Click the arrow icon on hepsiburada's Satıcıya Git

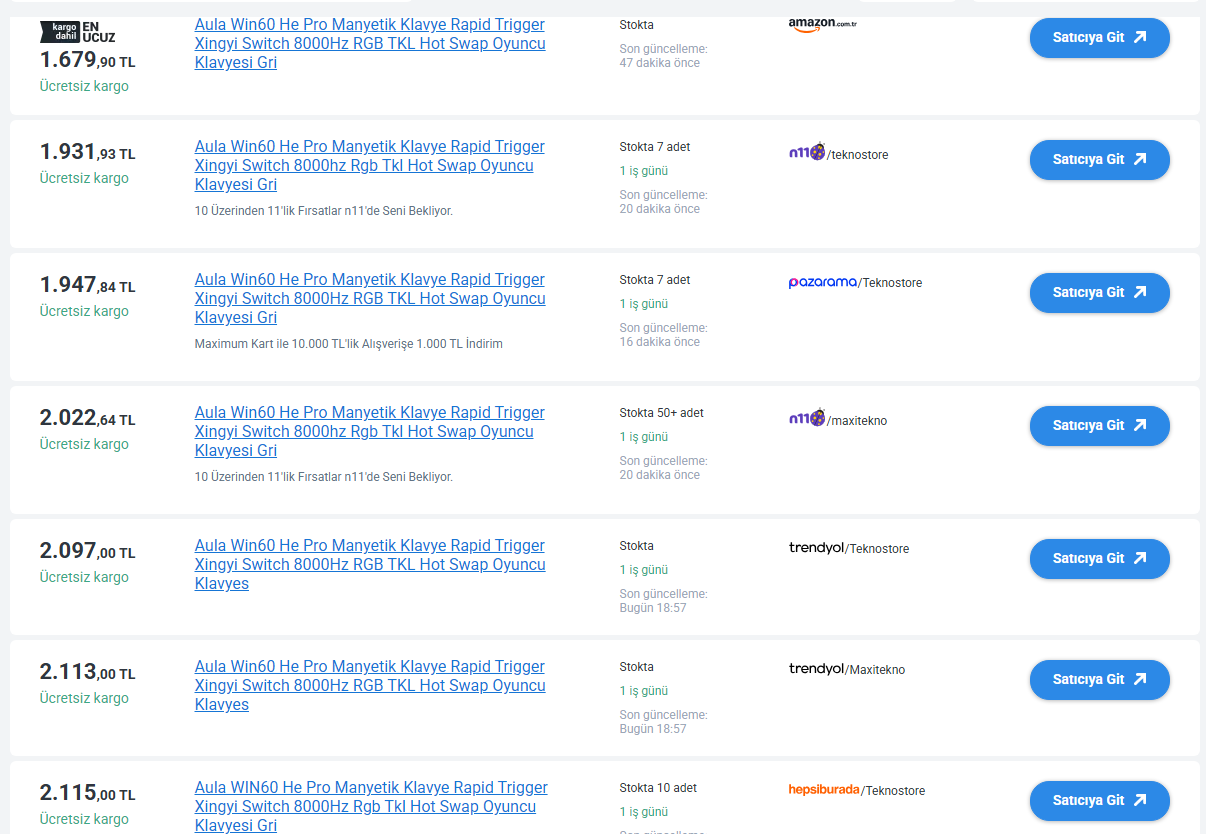[x=1140, y=800]
